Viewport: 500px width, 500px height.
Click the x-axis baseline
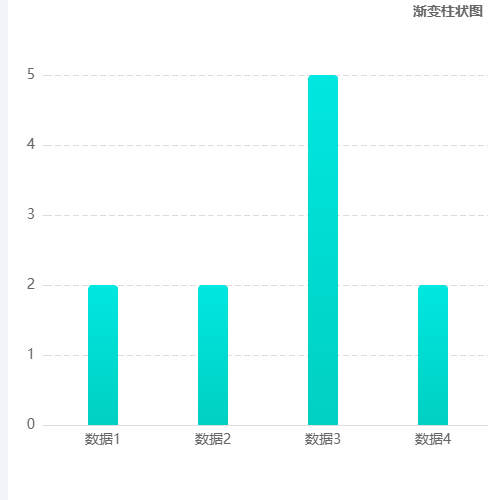pos(265,425)
